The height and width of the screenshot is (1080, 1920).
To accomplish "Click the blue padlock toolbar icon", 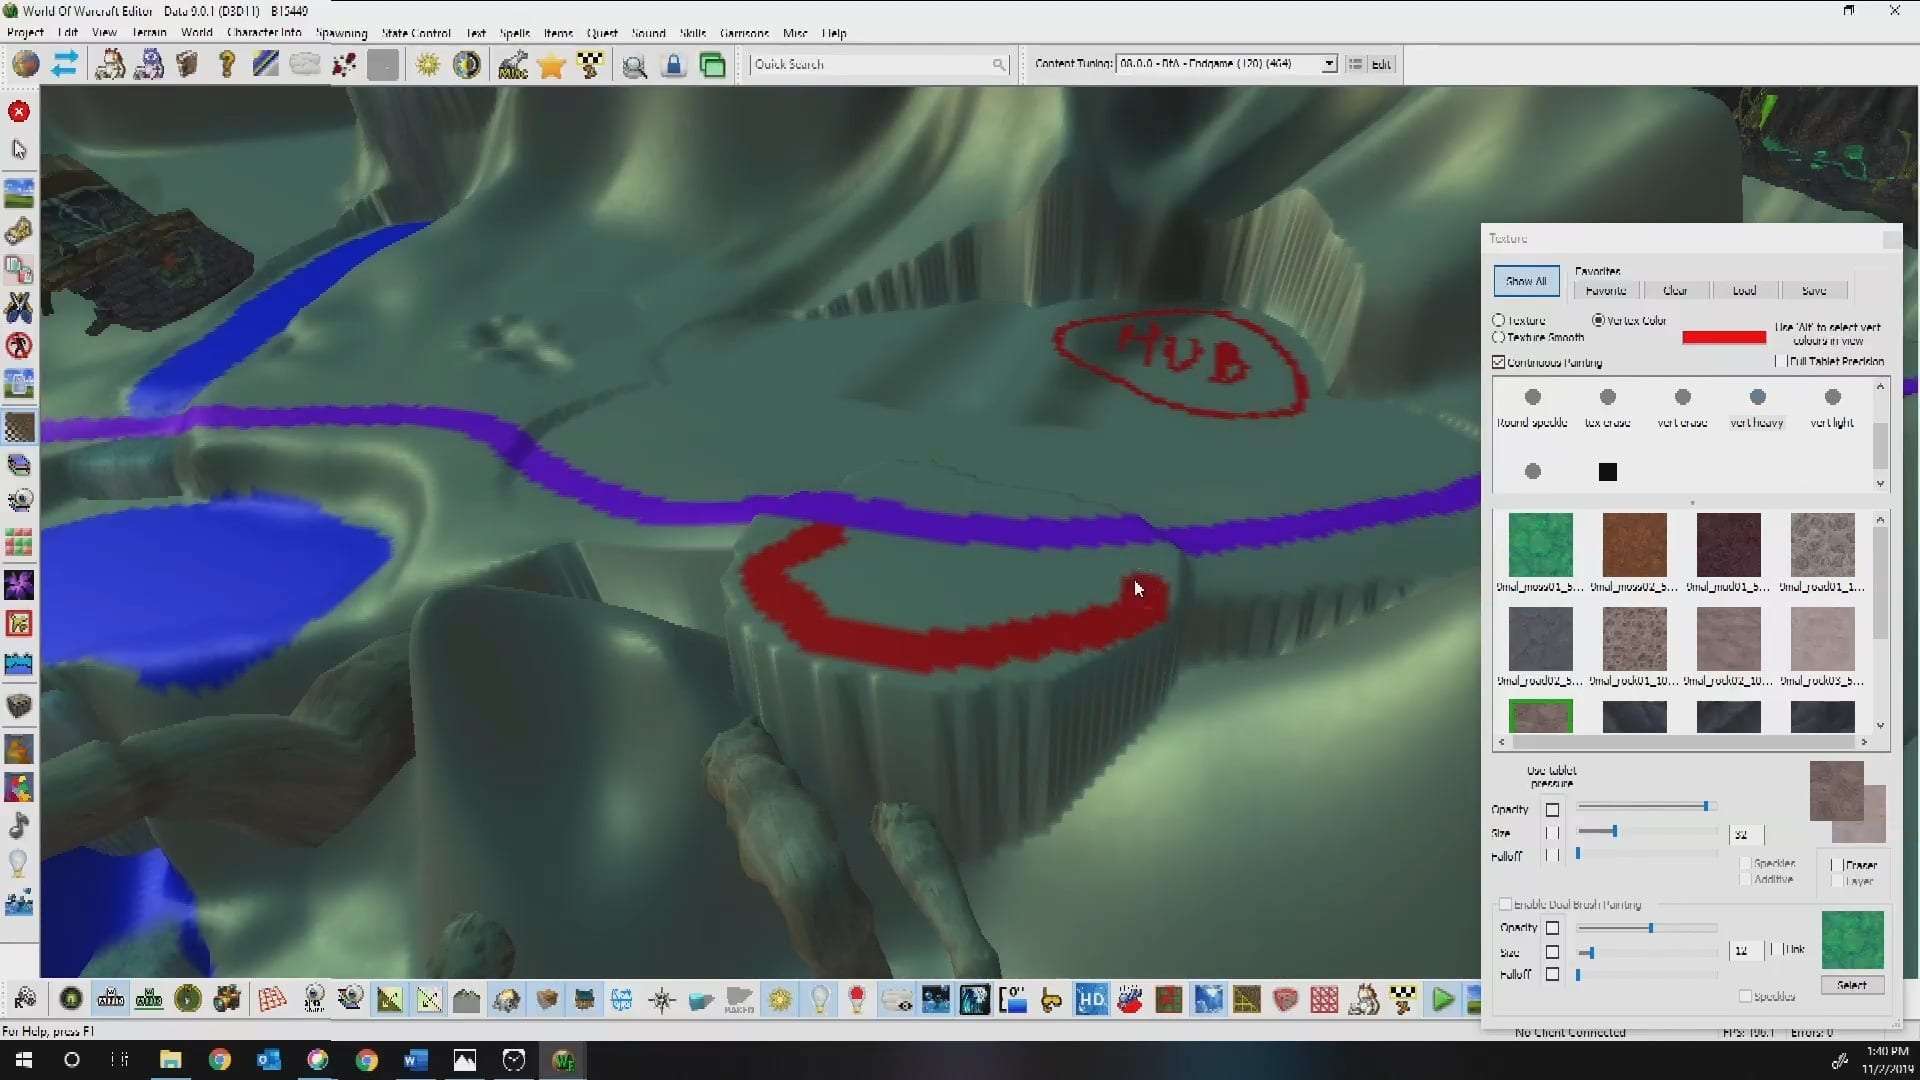I will click(673, 65).
